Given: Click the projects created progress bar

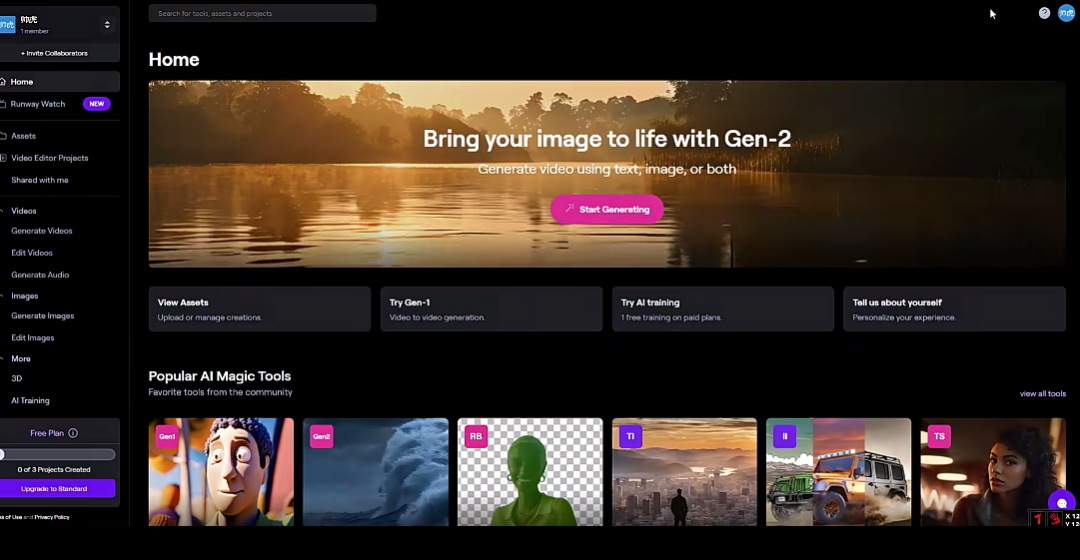Looking at the screenshot, I should coord(59,454).
